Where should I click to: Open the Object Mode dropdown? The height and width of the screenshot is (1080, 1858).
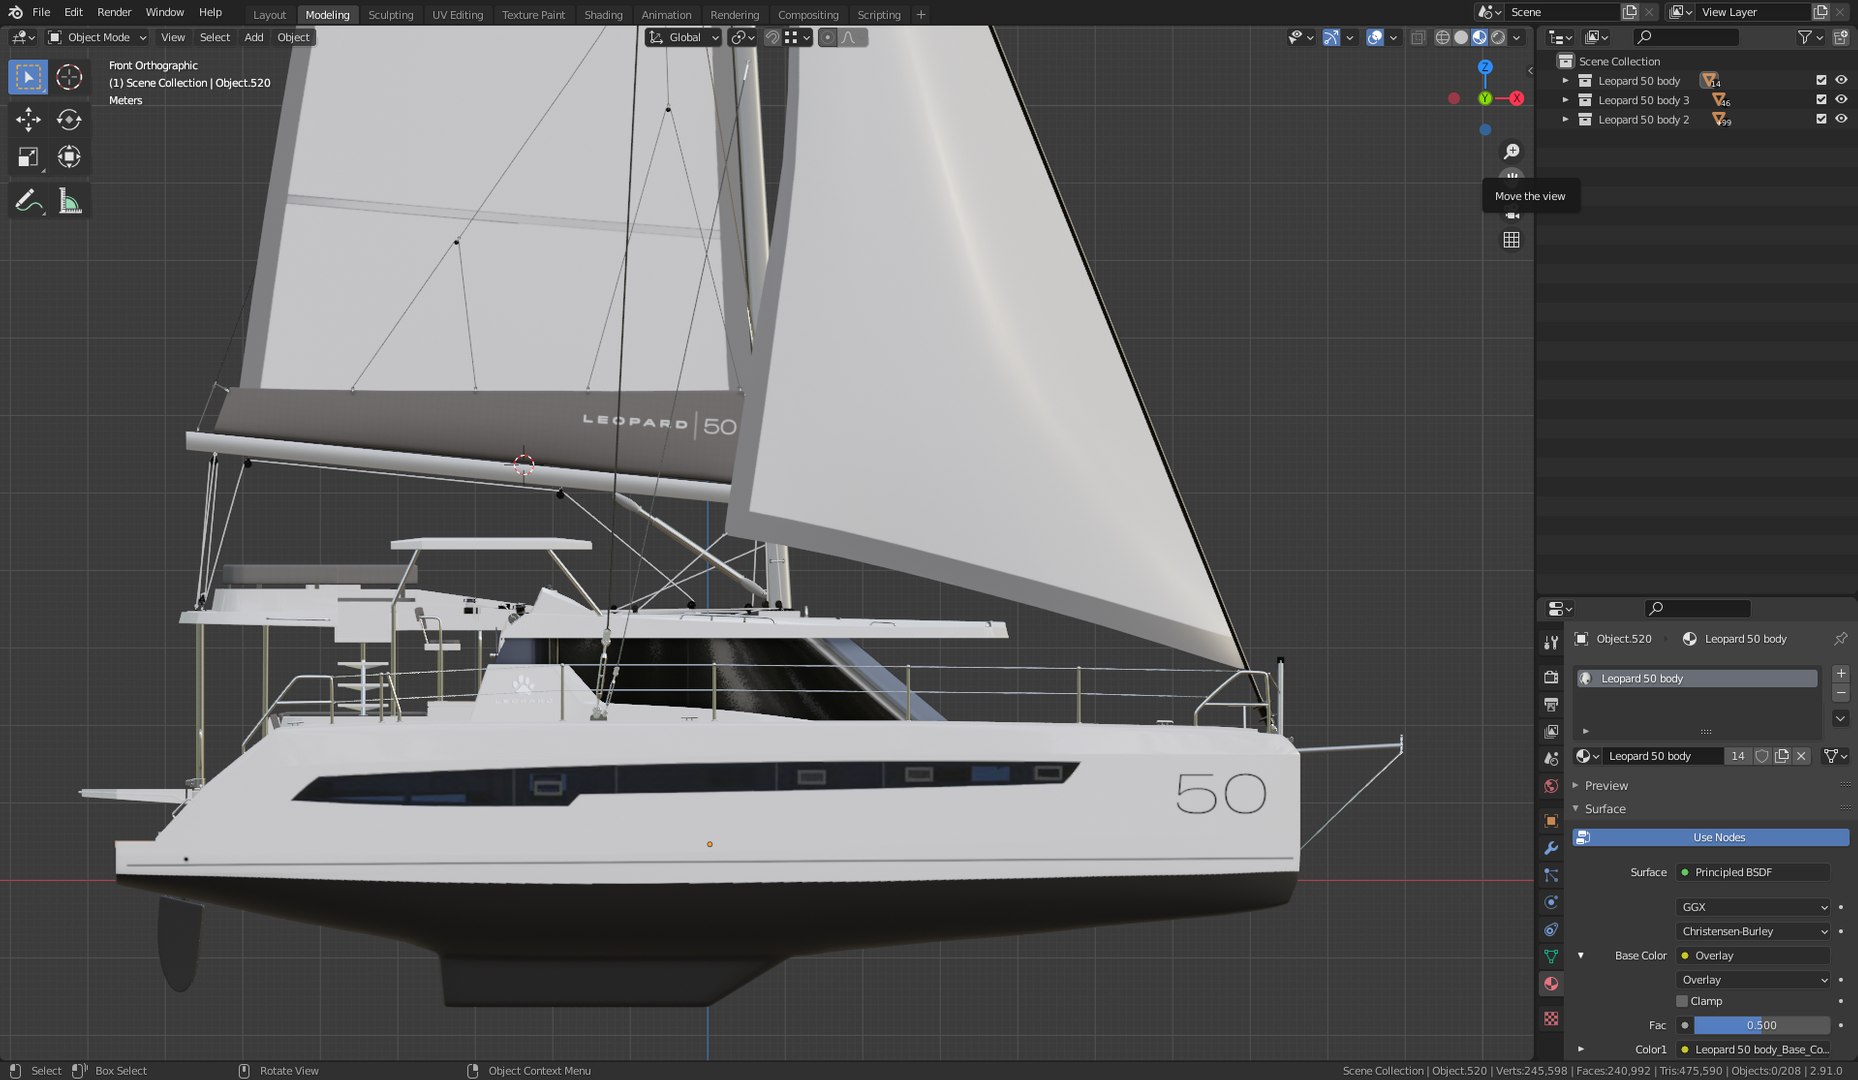tap(97, 37)
